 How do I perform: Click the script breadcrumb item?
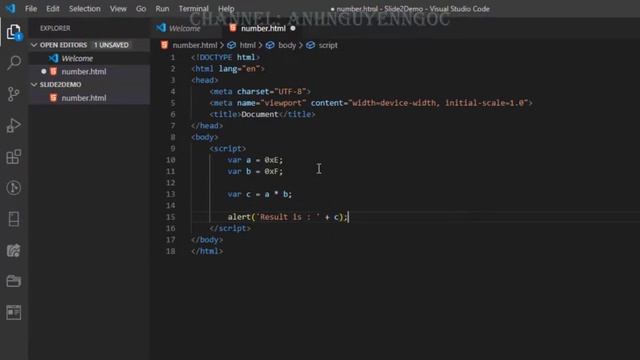click(328, 45)
